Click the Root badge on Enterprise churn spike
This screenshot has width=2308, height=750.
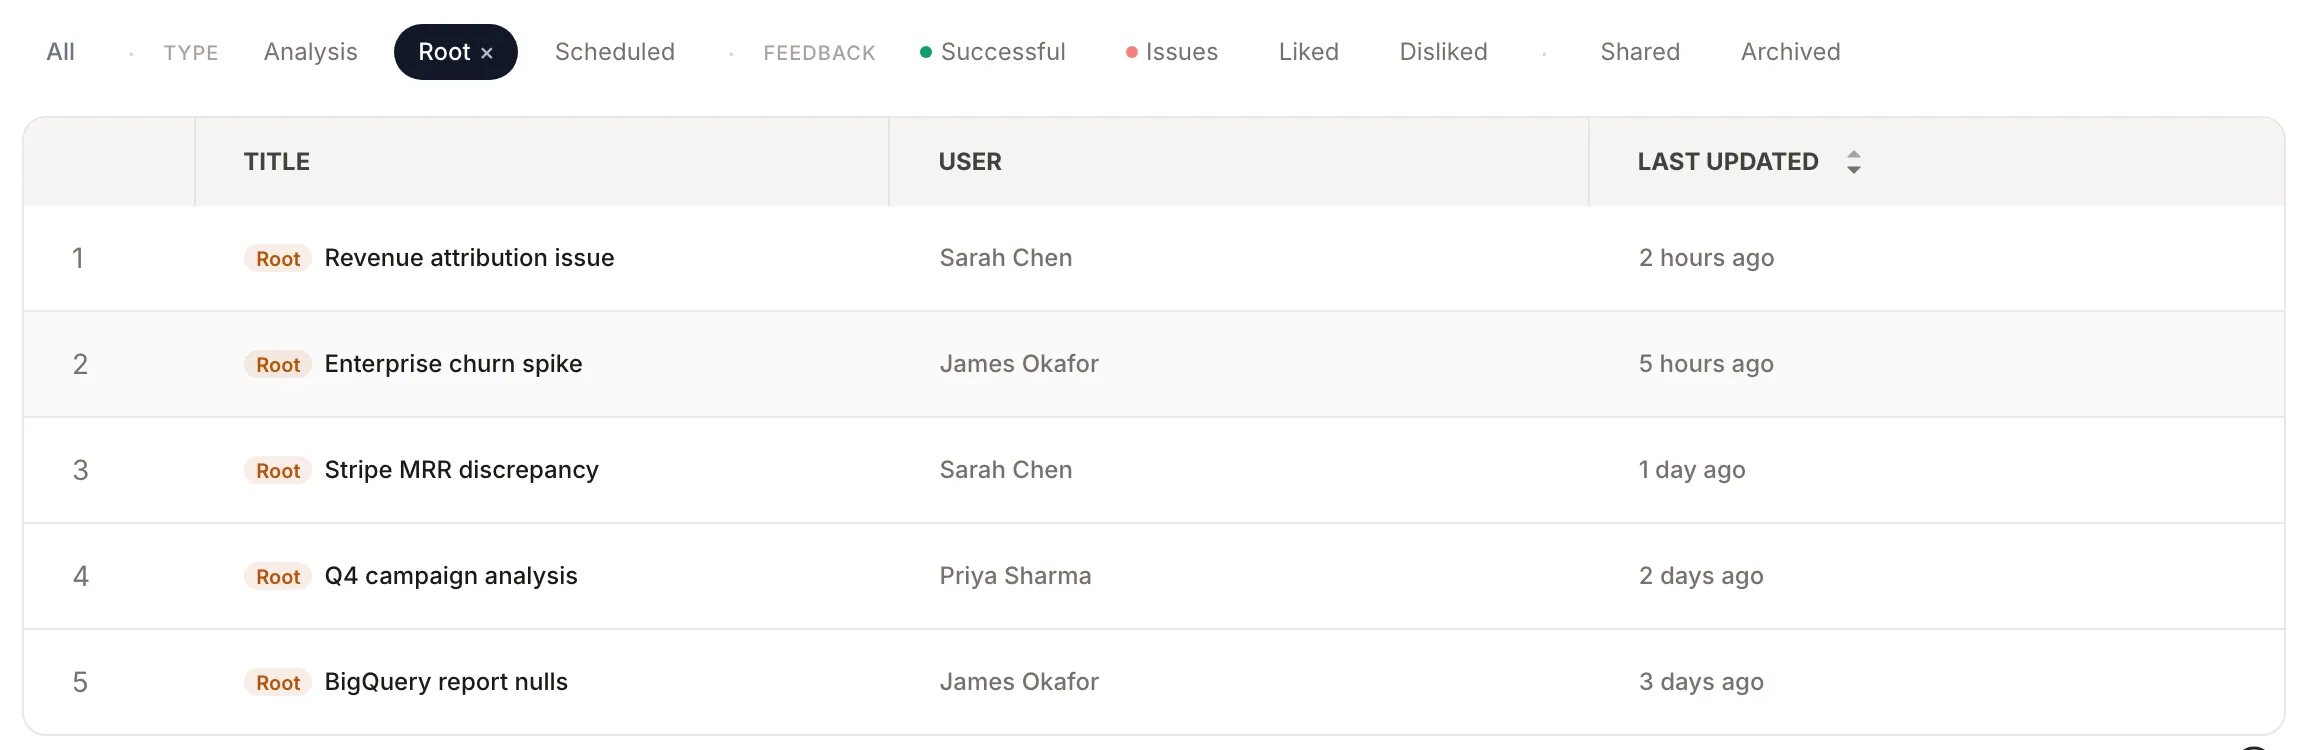coord(277,364)
